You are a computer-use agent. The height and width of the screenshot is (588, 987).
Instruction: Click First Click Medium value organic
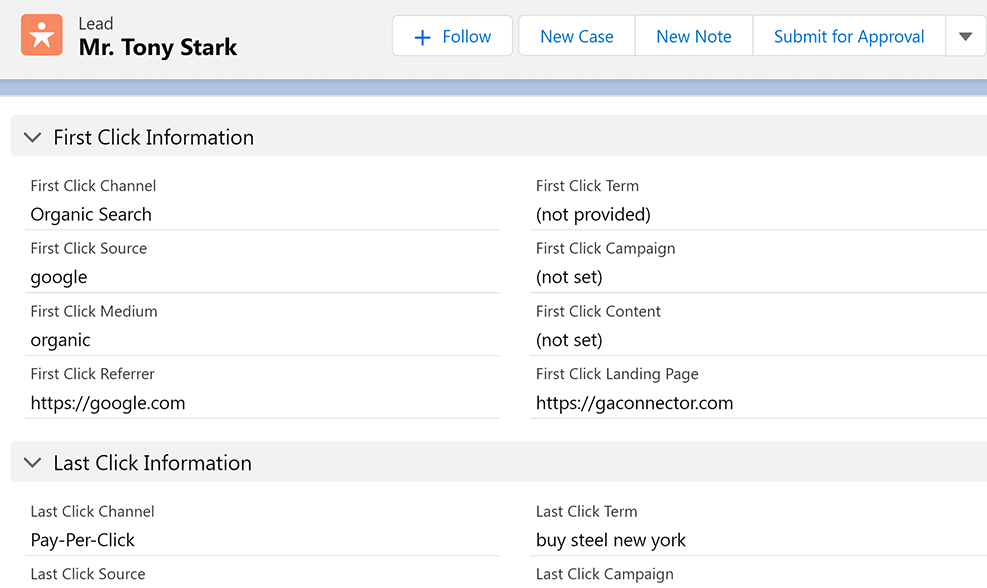(61, 340)
